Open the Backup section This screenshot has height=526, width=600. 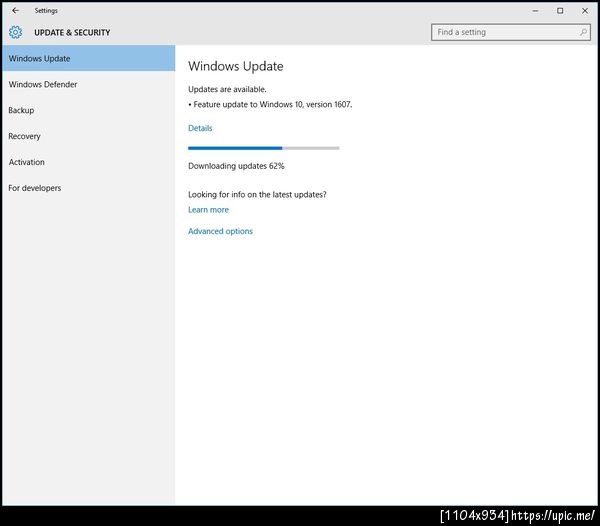(89, 110)
